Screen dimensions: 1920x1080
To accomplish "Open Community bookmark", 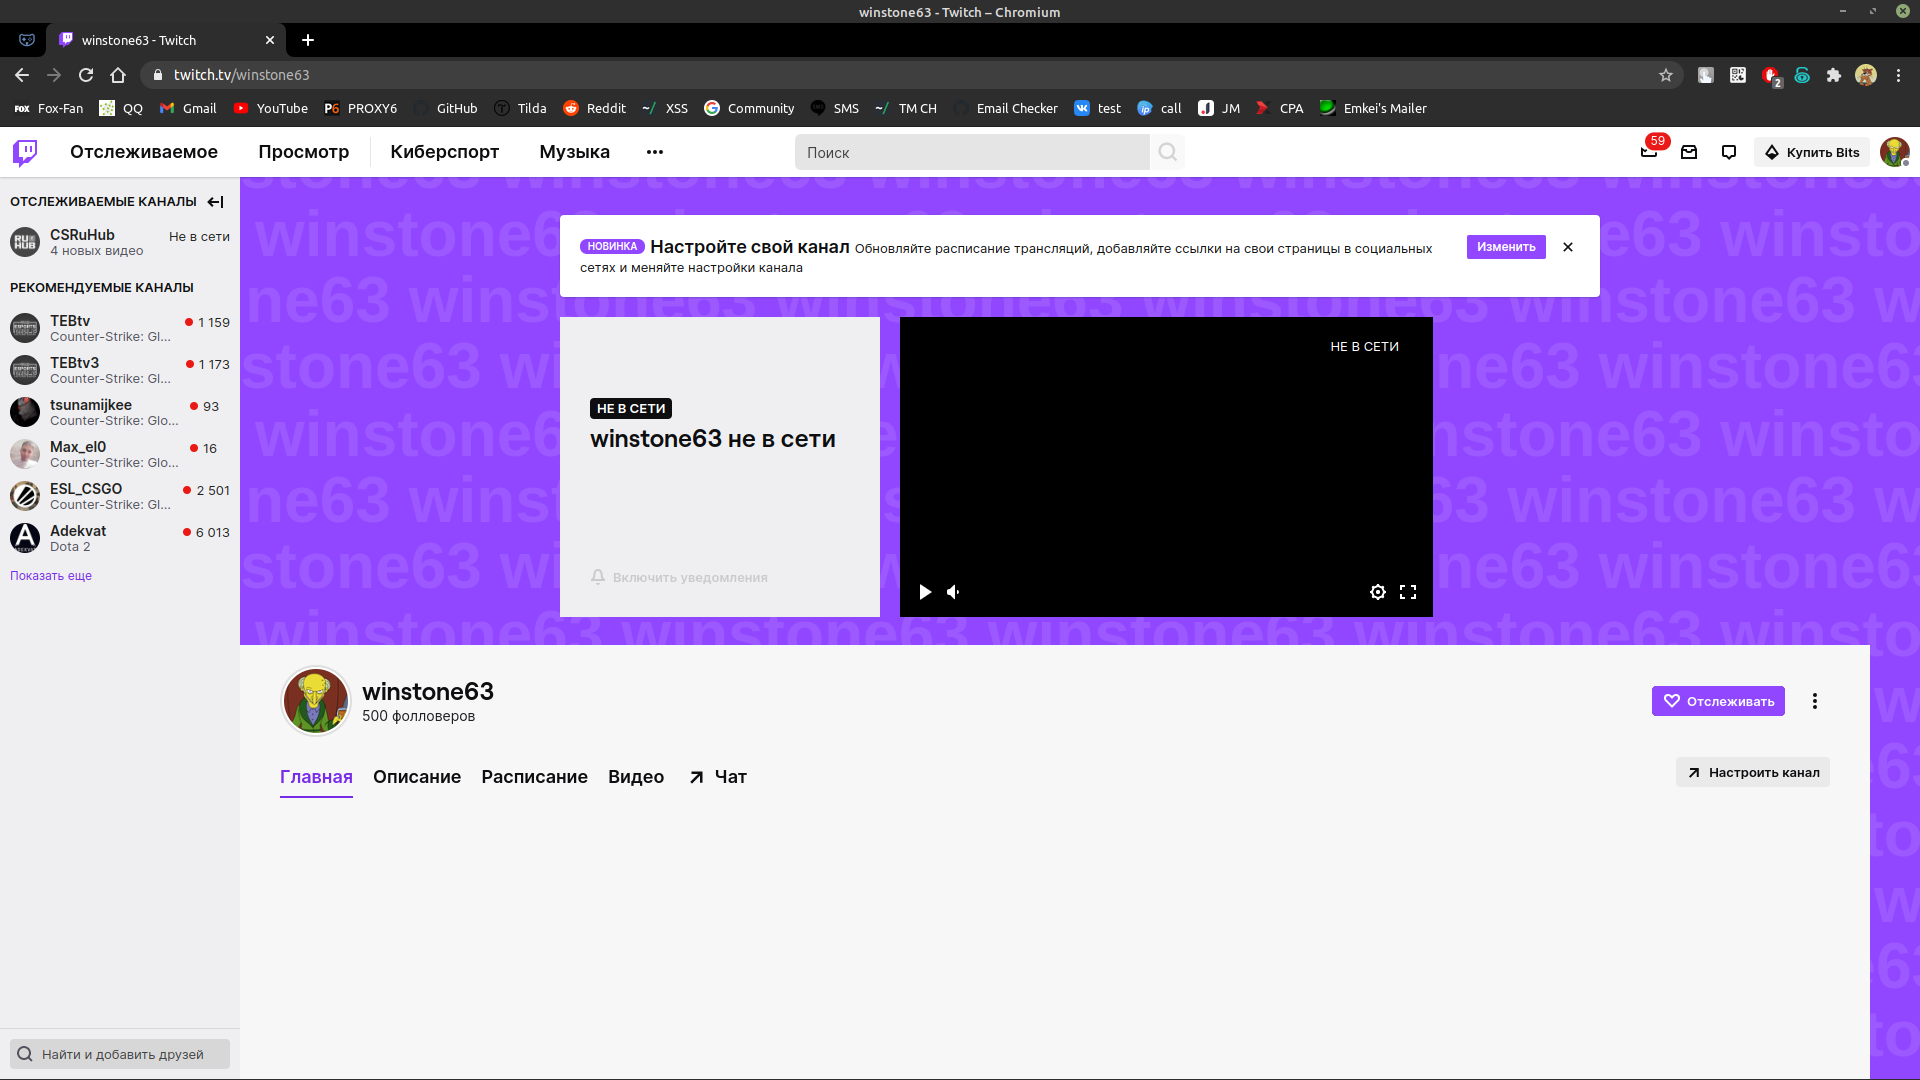I will coord(750,108).
